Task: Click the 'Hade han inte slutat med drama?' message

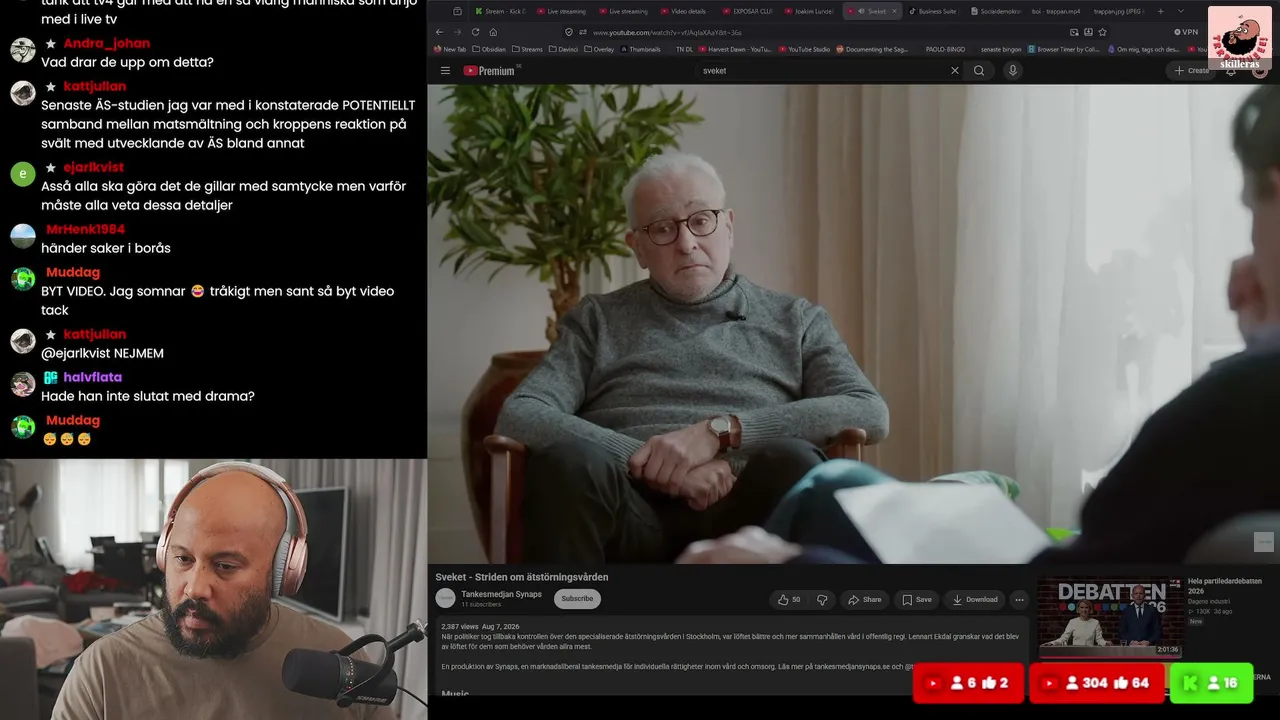Action: tap(148, 396)
